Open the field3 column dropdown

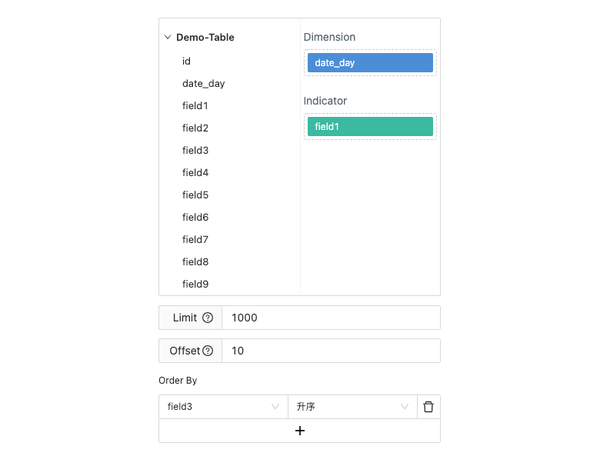(x=223, y=407)
